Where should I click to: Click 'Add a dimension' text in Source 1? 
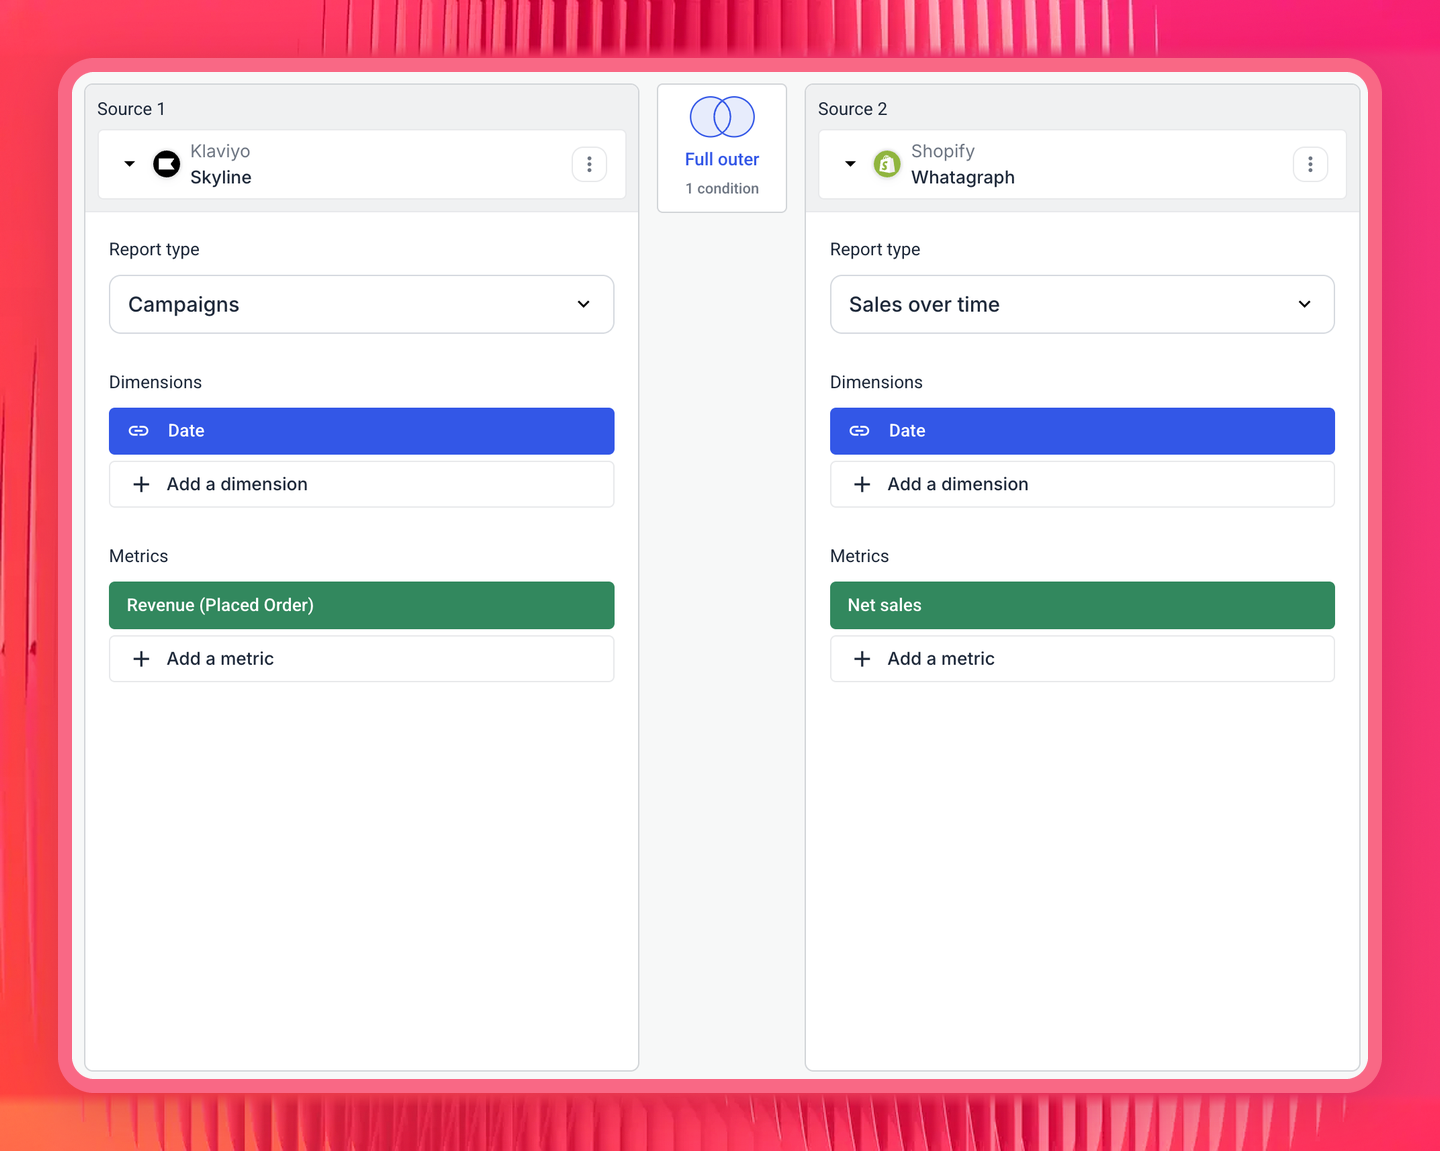click(x=237, y=484)
